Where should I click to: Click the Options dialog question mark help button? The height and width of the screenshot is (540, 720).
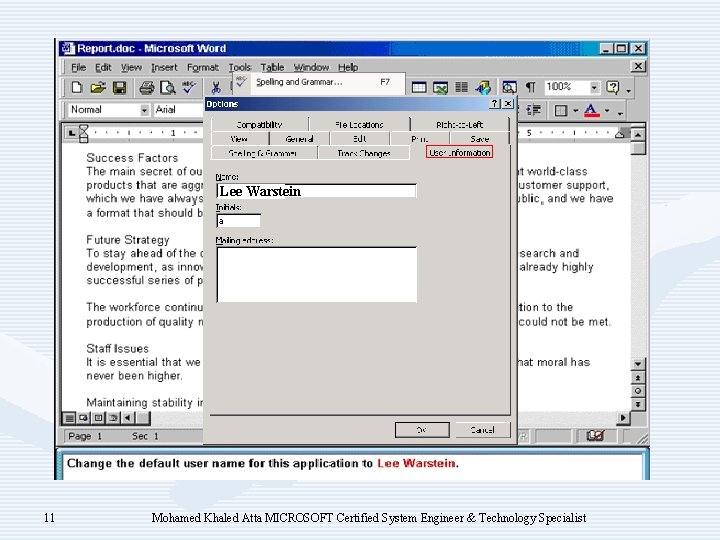pyautogui.click(x=494, y=104)
